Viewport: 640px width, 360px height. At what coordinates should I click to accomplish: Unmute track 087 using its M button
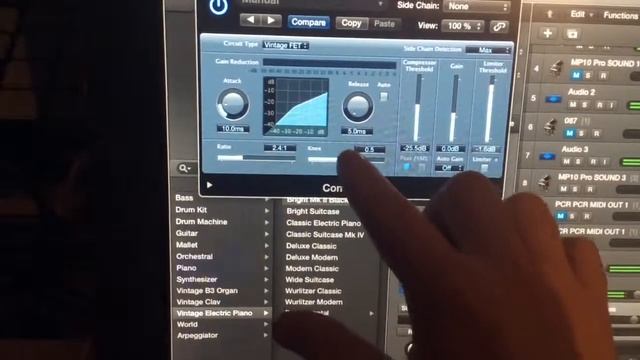click(570, 133)
